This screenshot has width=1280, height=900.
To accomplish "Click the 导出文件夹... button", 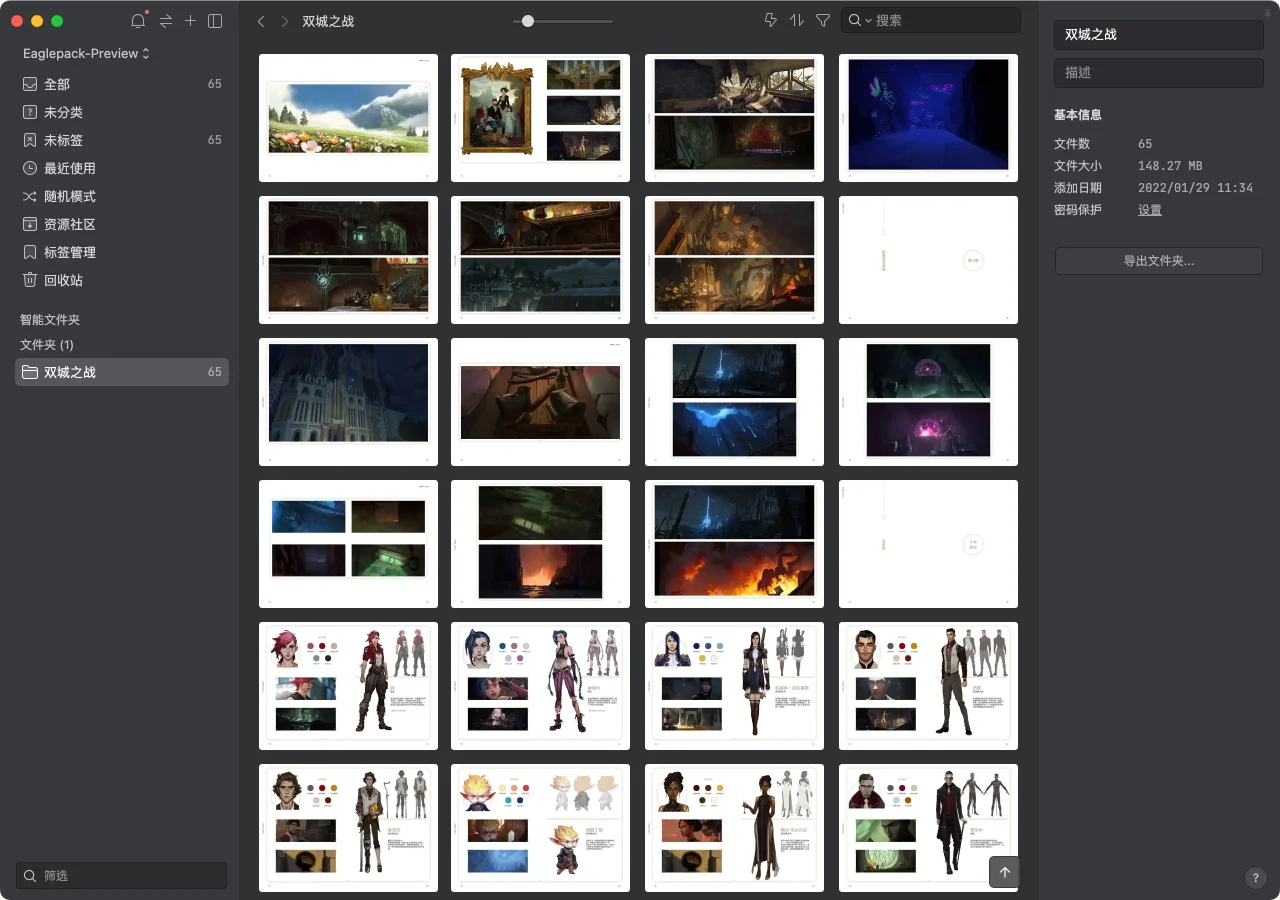I will (x=1159, y=261).
